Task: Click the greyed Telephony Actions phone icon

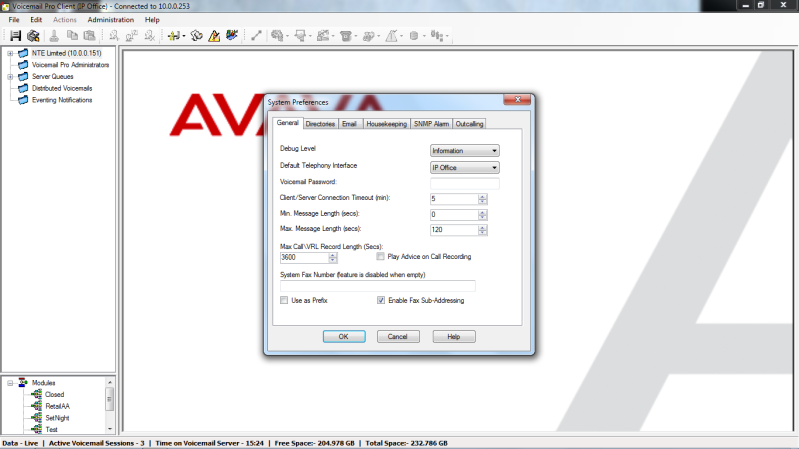Action: pyautogui.click(x=346, y=36)
